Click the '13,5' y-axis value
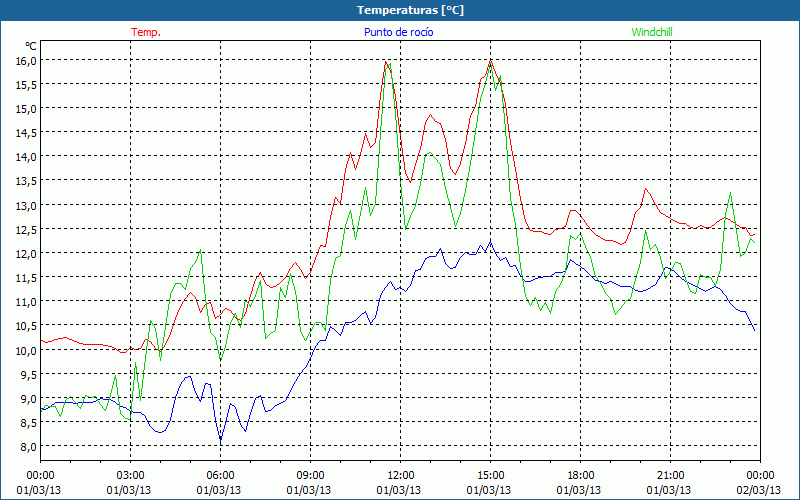 pos(27,181)
